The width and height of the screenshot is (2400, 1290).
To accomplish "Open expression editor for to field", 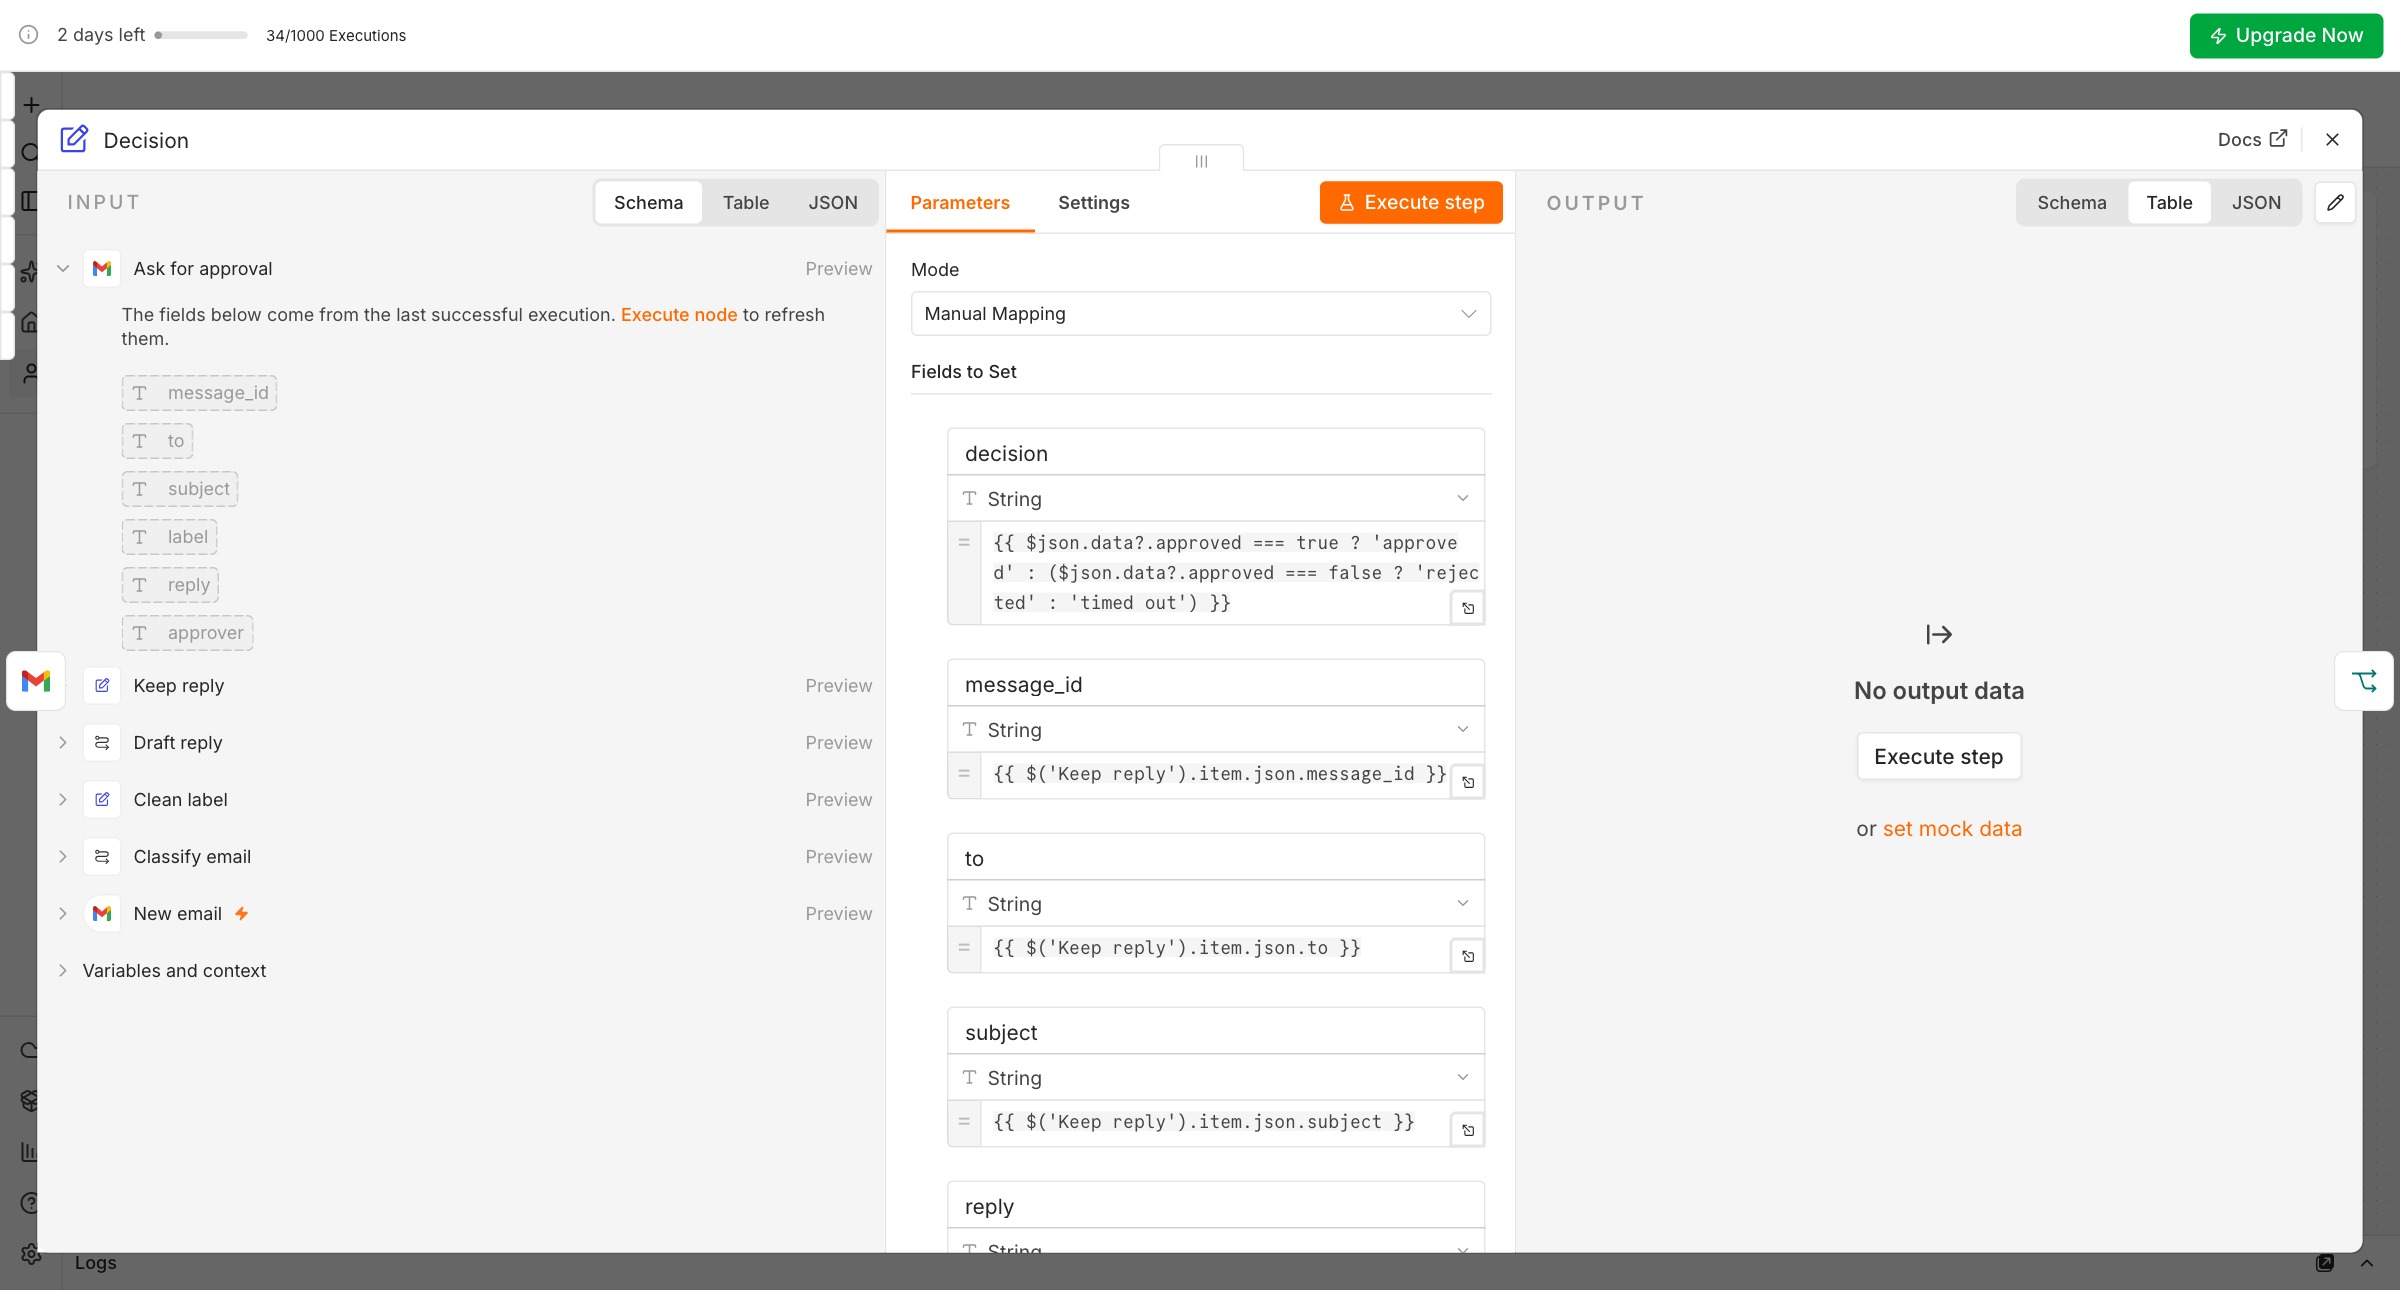I will (x=1468, y=956).
